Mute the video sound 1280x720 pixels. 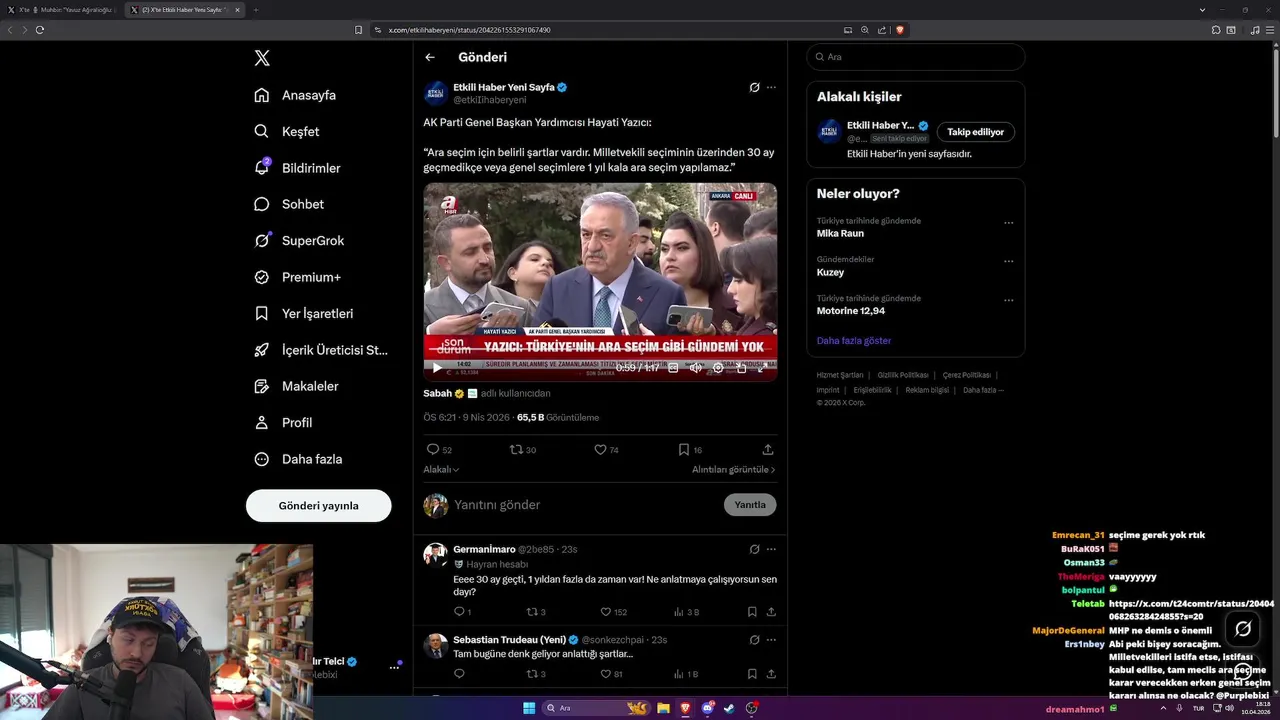coord(695,368)
